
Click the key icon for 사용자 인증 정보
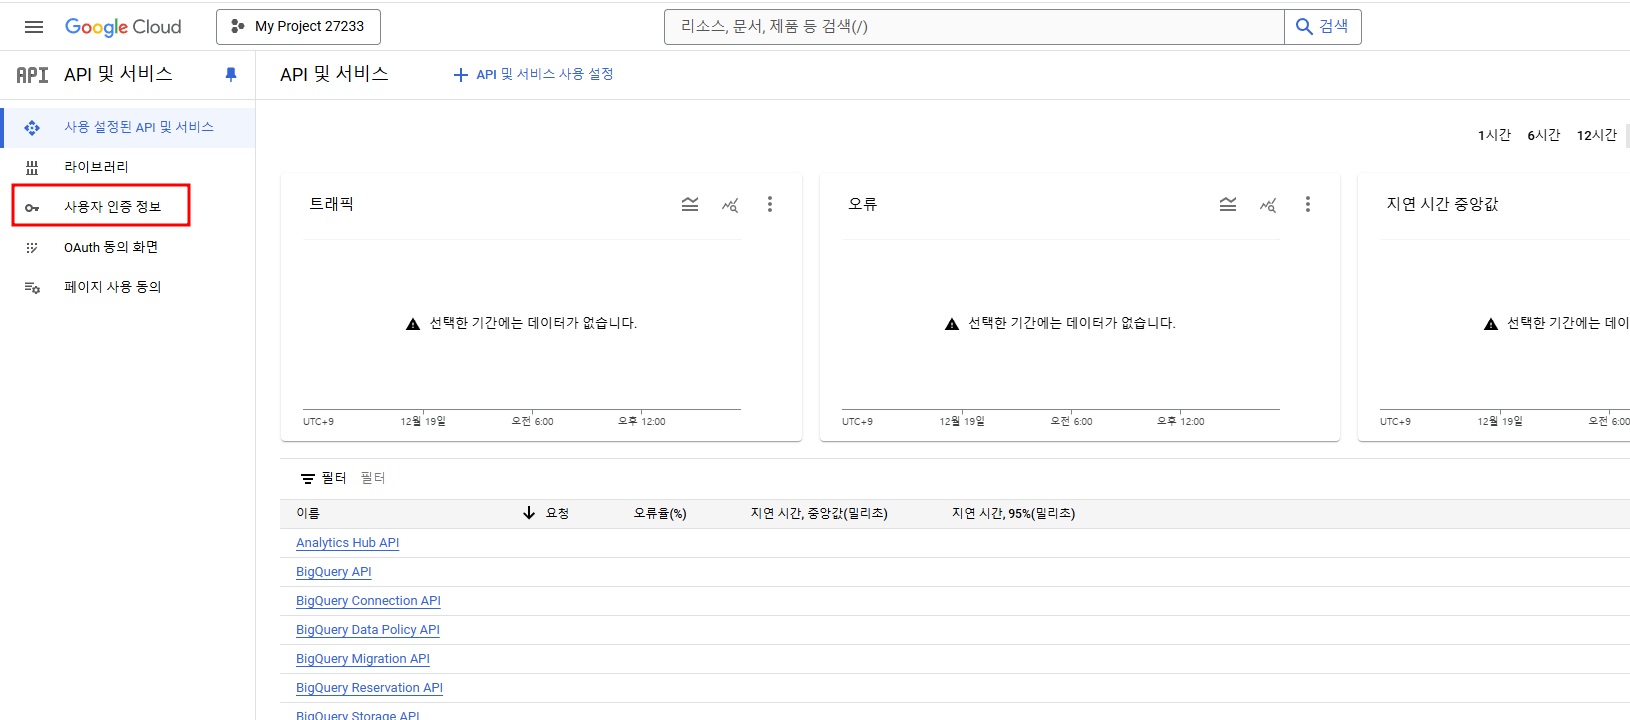pos(32,208)
